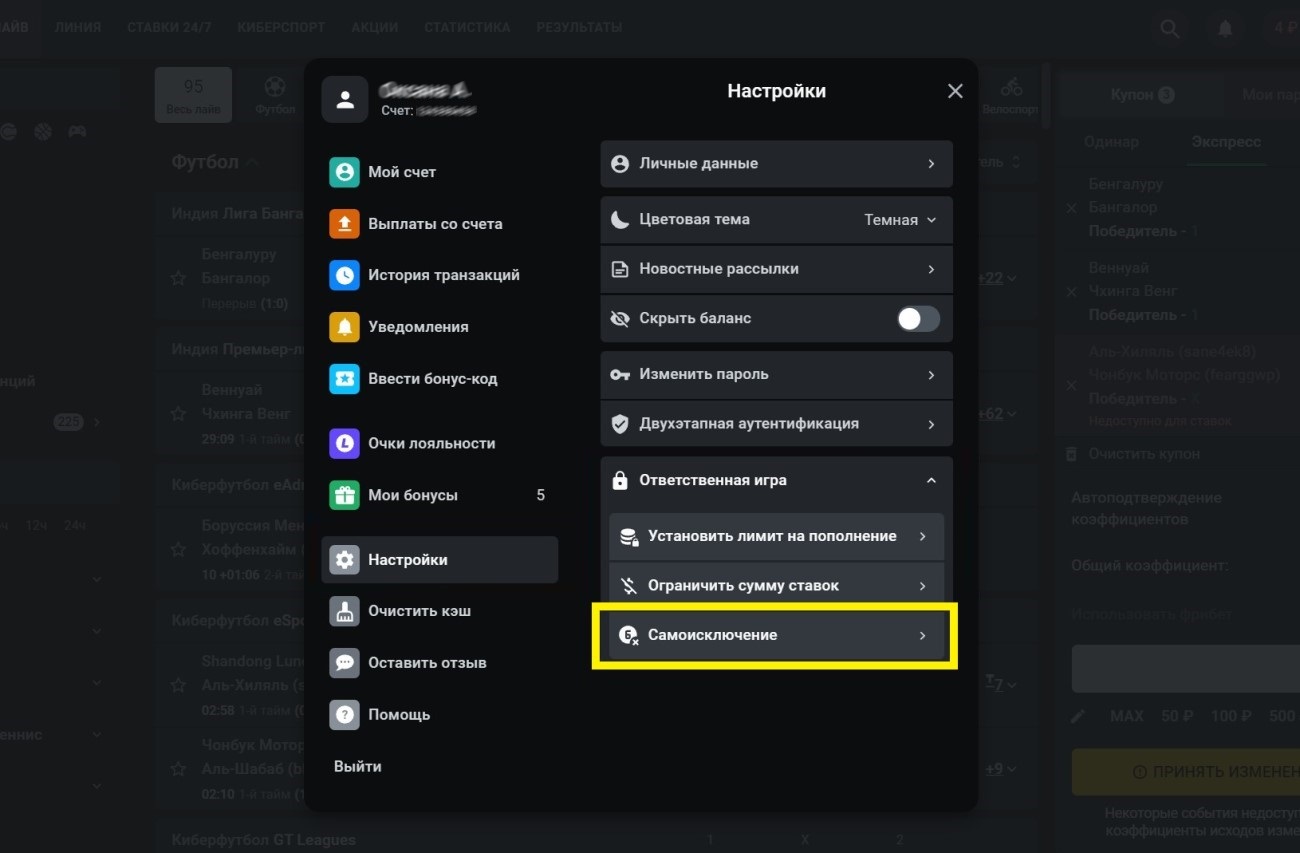1300x853 pixels.
Task: Click the shield icon of two-step authentication
Action: point(620,423)
